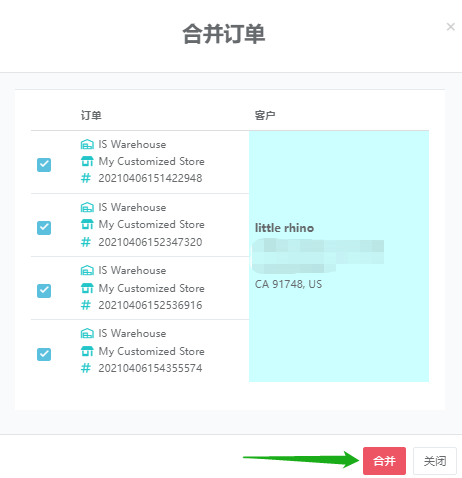Click warehouse icon of order 20210406154355574
This screenshot has height=478, width=462.
click(x=87, y=333)
